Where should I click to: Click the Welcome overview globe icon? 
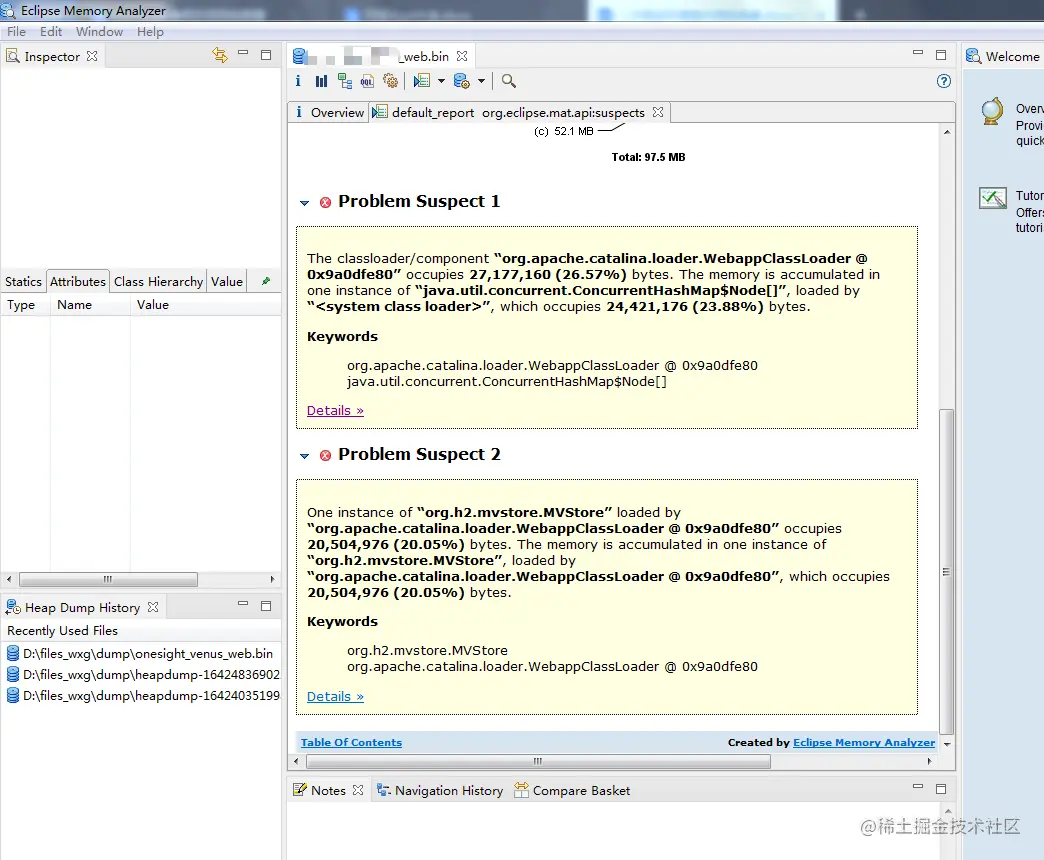point(992,111)
